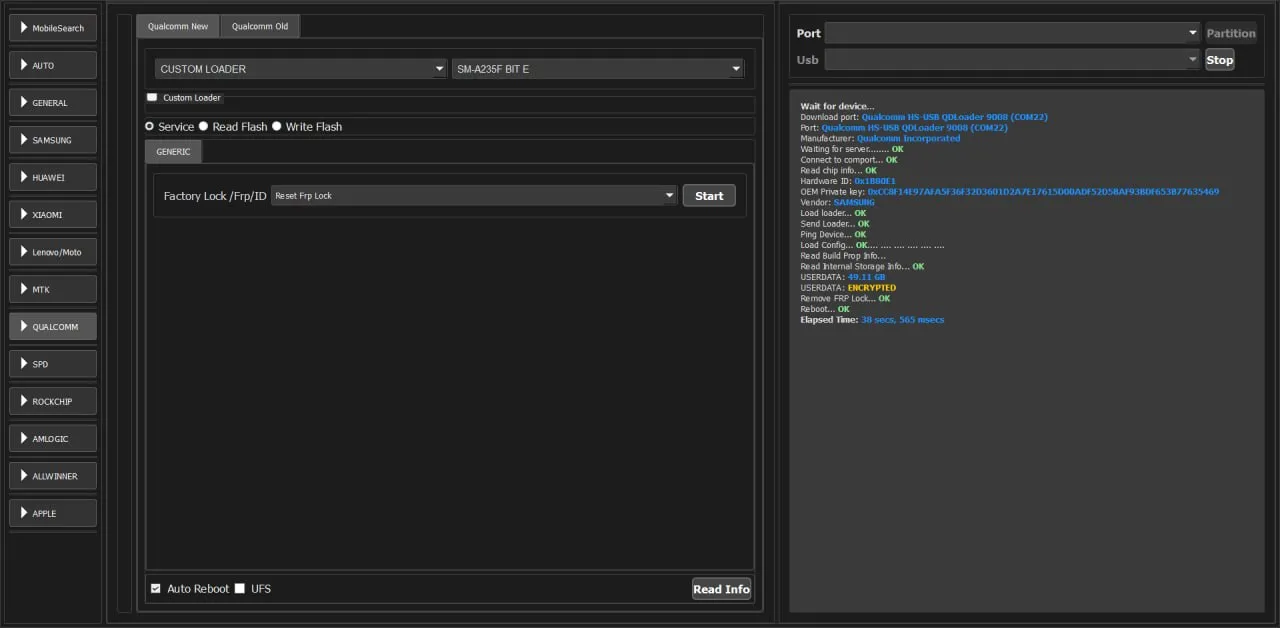Click the Read Info button
Viewport: 1280px width, 628px height.
pos(721,589)
